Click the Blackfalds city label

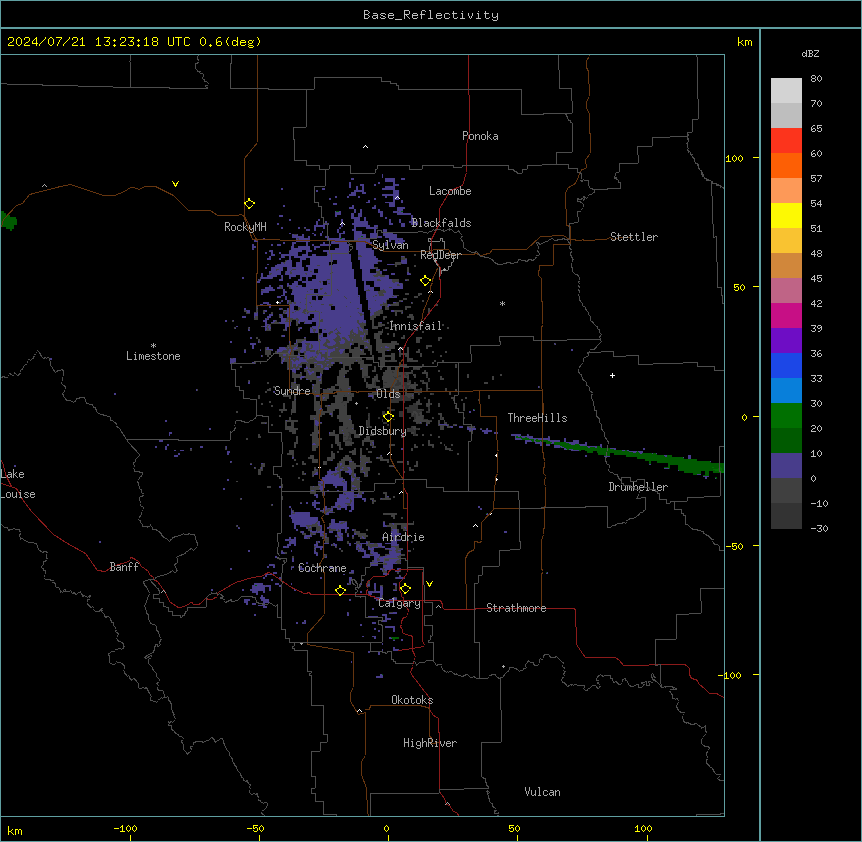441,223
